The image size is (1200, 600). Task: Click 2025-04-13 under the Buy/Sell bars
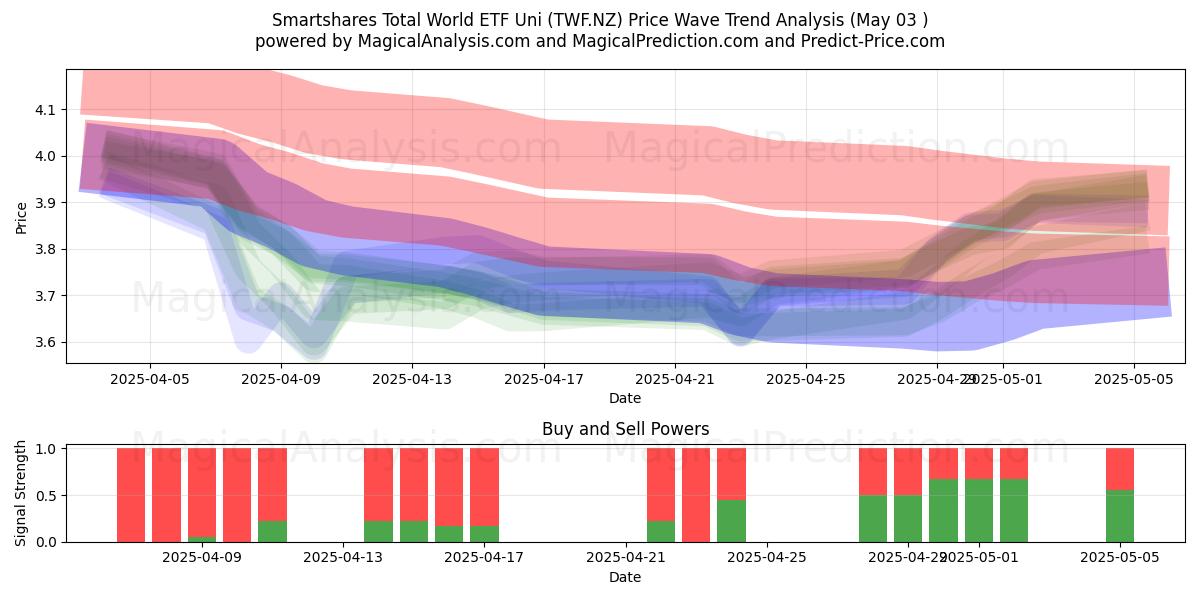343,558
